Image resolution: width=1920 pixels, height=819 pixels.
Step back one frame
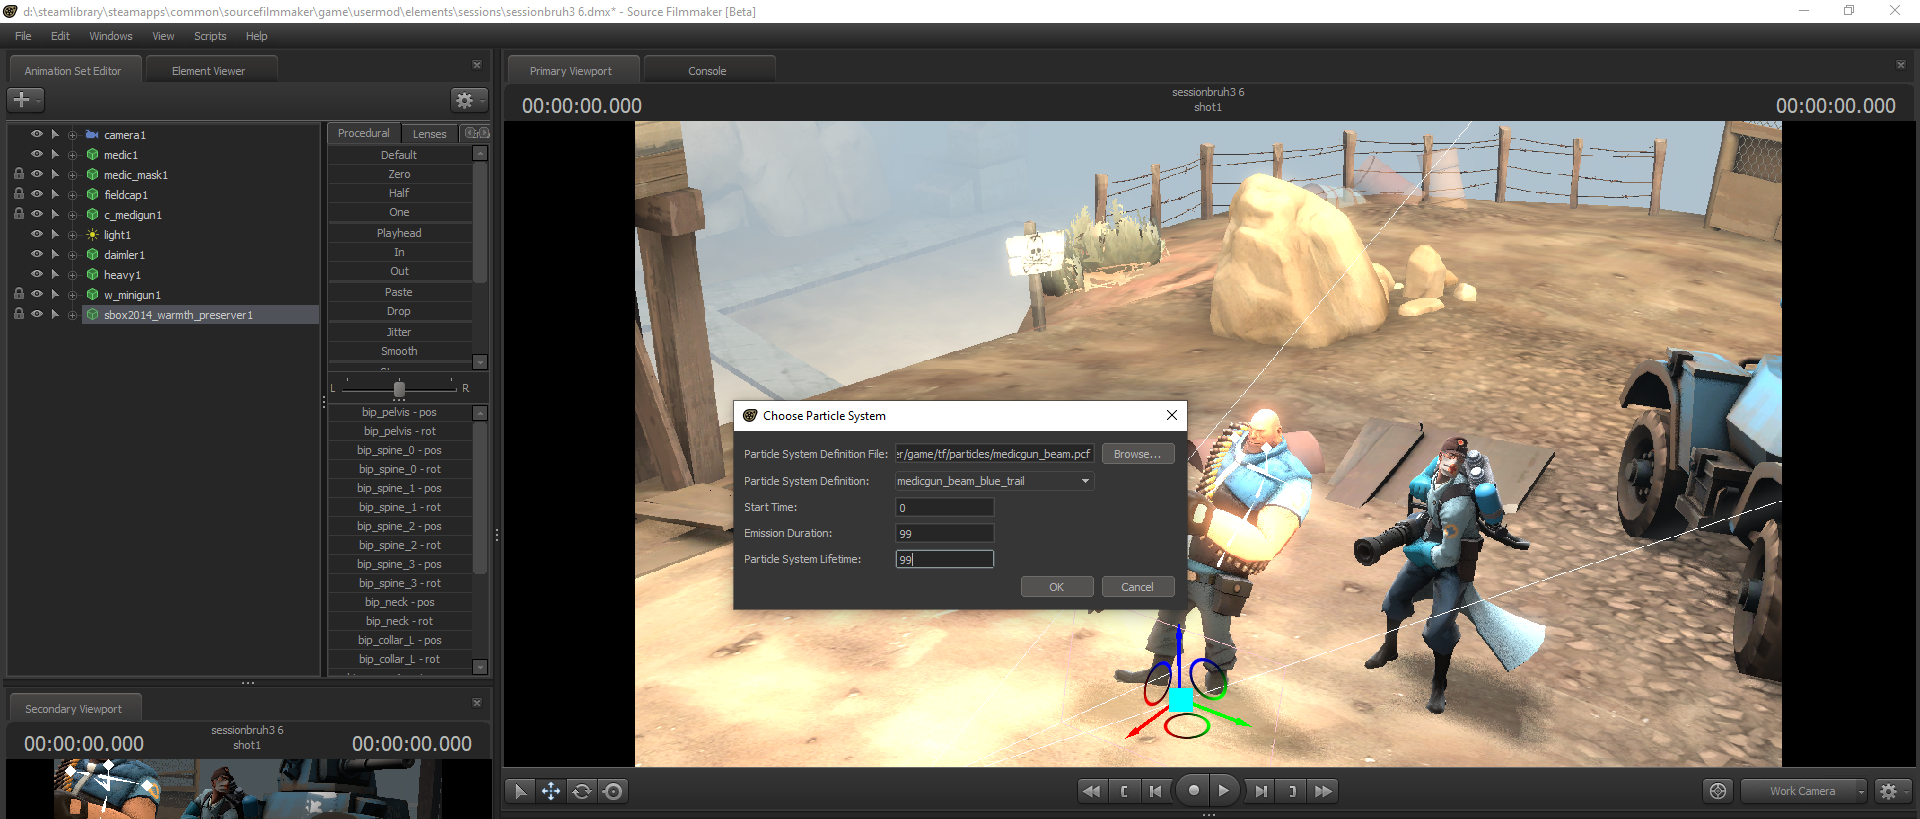point(1156,791)
